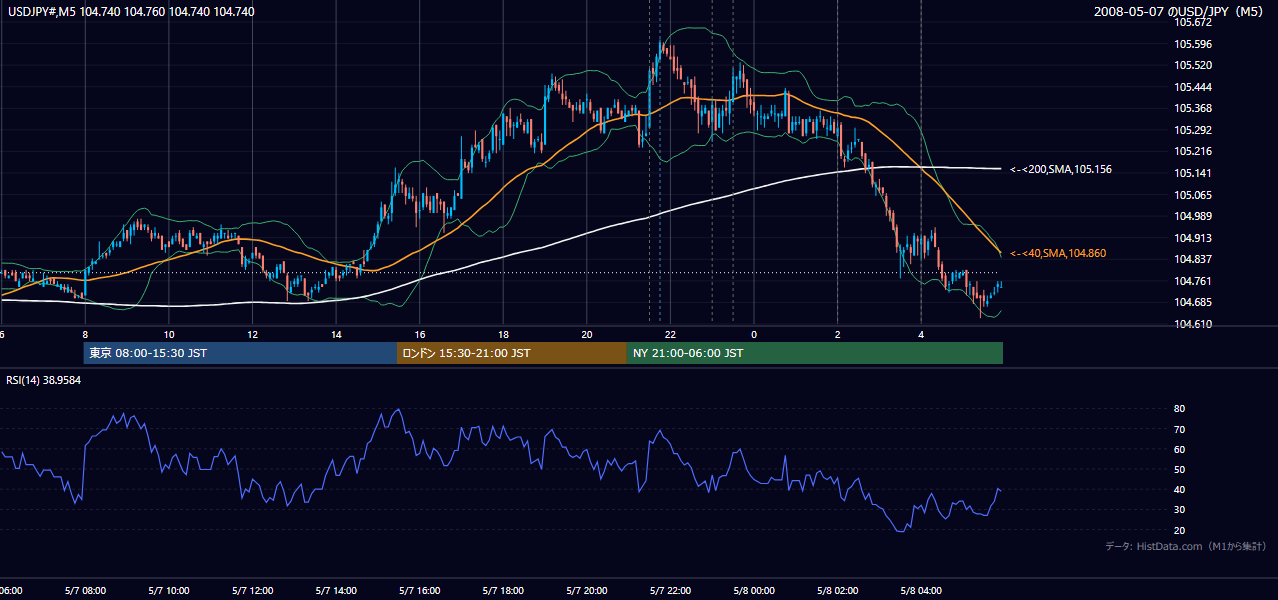Image resolution: width=1278 pixels, height=600 pixels.
Task: Click price axis value 105.596
Action: coord(1193,44)
